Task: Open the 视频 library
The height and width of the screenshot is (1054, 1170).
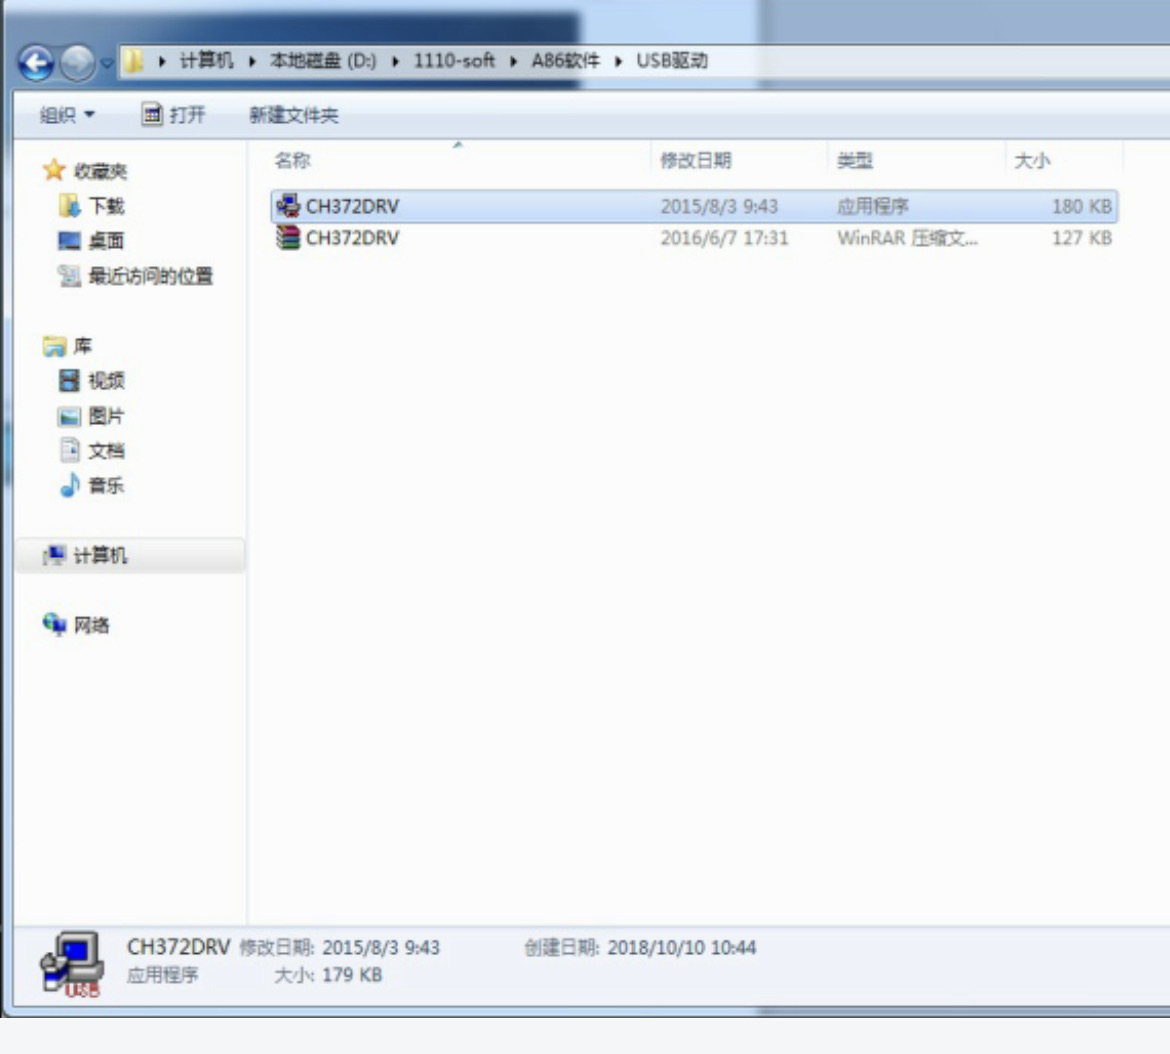Action: pyautogui.click(x=106, y=381)
